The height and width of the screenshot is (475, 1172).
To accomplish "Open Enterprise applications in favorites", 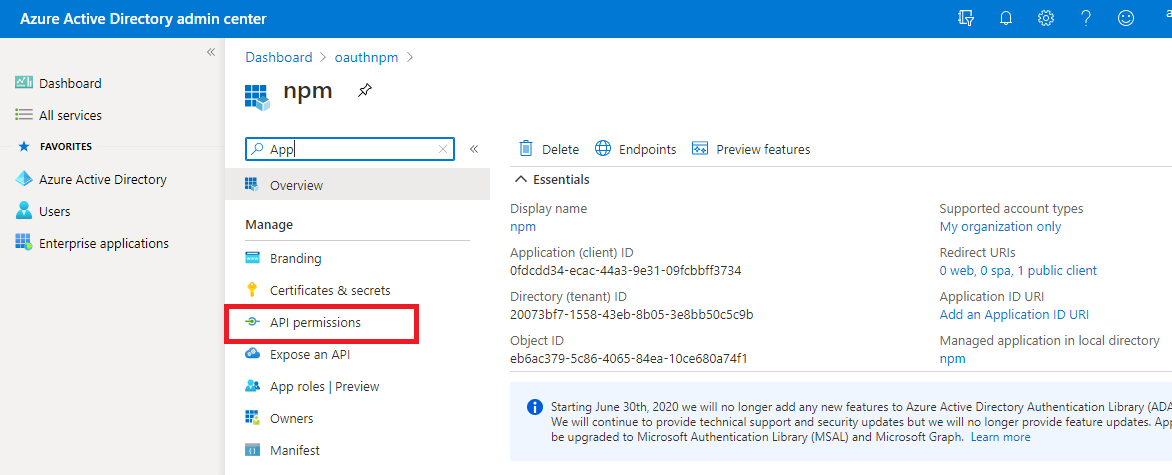I will 103,243.
